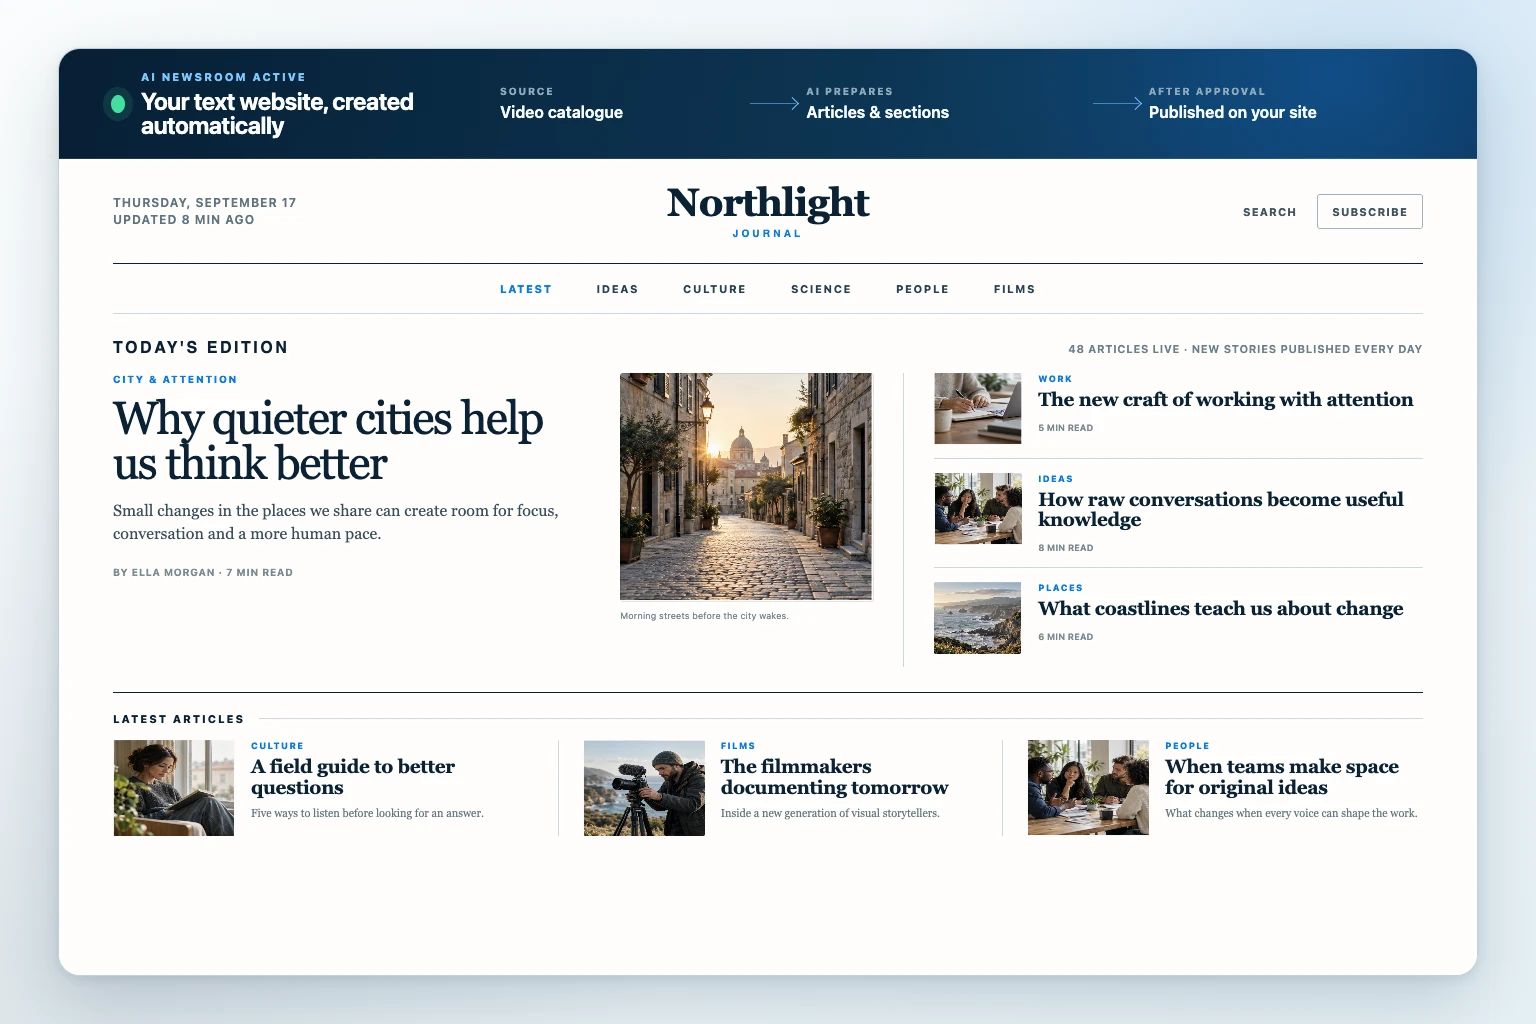Viewport: 1536px width, 1024px height.
Task: Click the People label above the teams headline
Action: click(x=1187, y=746)
